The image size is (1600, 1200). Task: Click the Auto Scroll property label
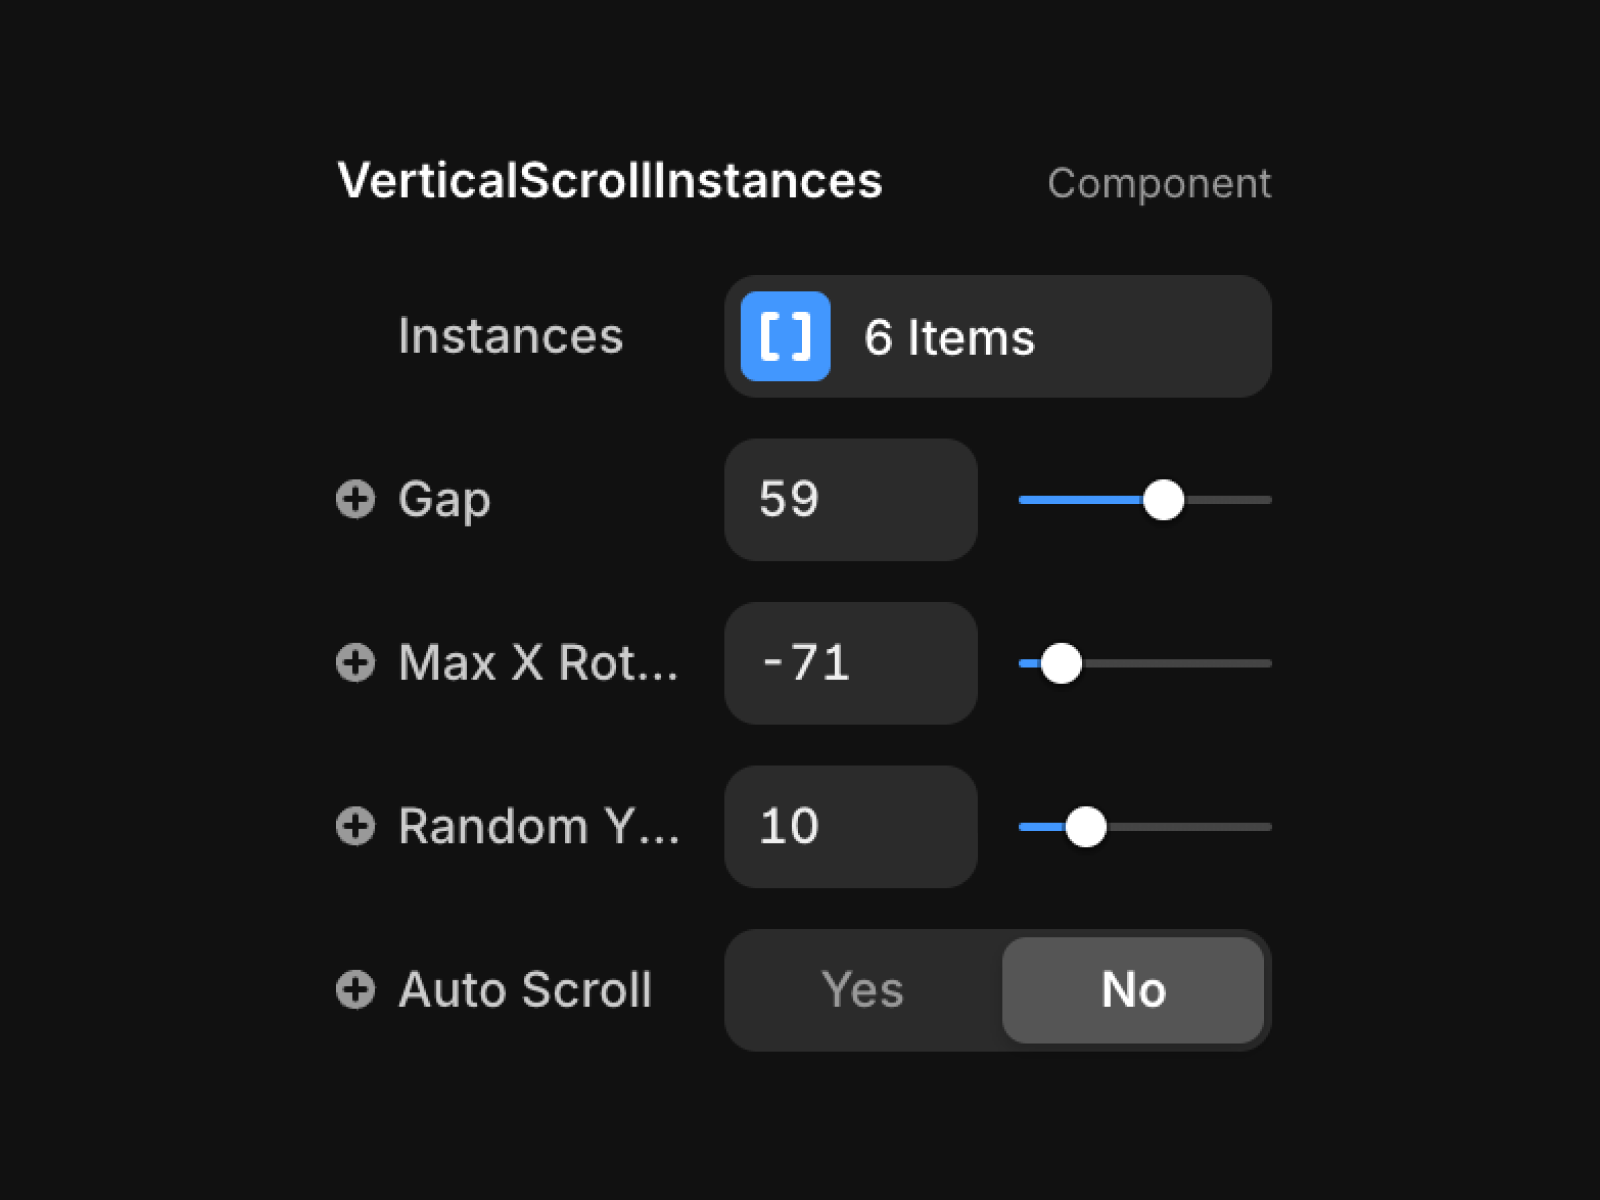pyautogui.click(x=525, y=990)
